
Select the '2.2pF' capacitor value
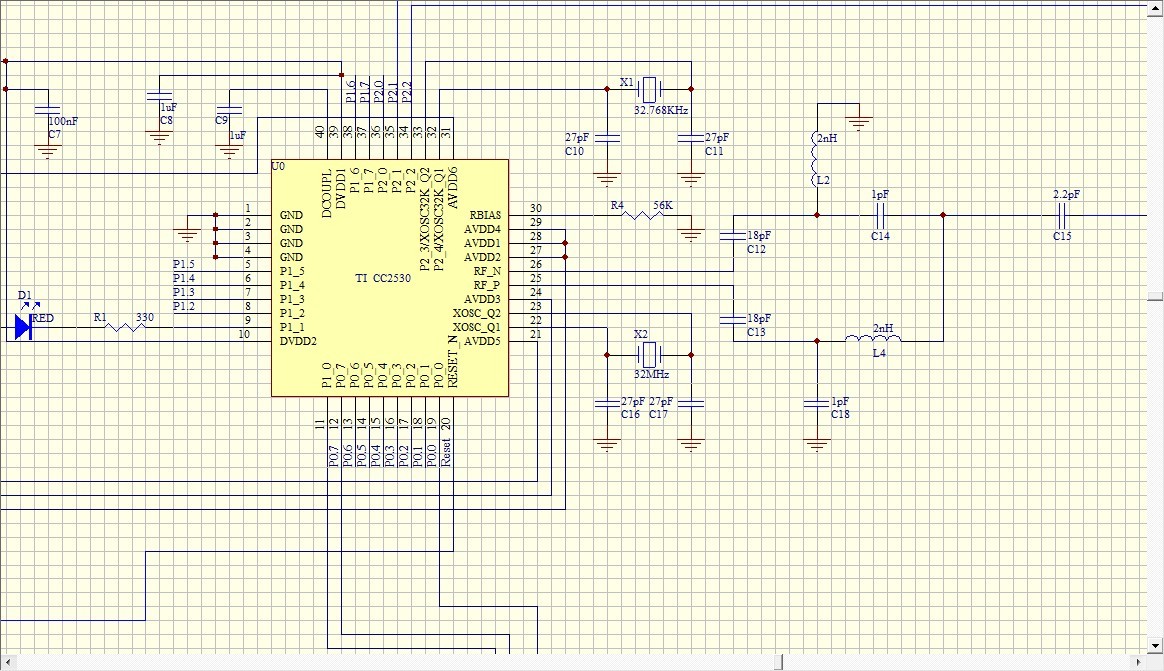tap(1066, 194)
